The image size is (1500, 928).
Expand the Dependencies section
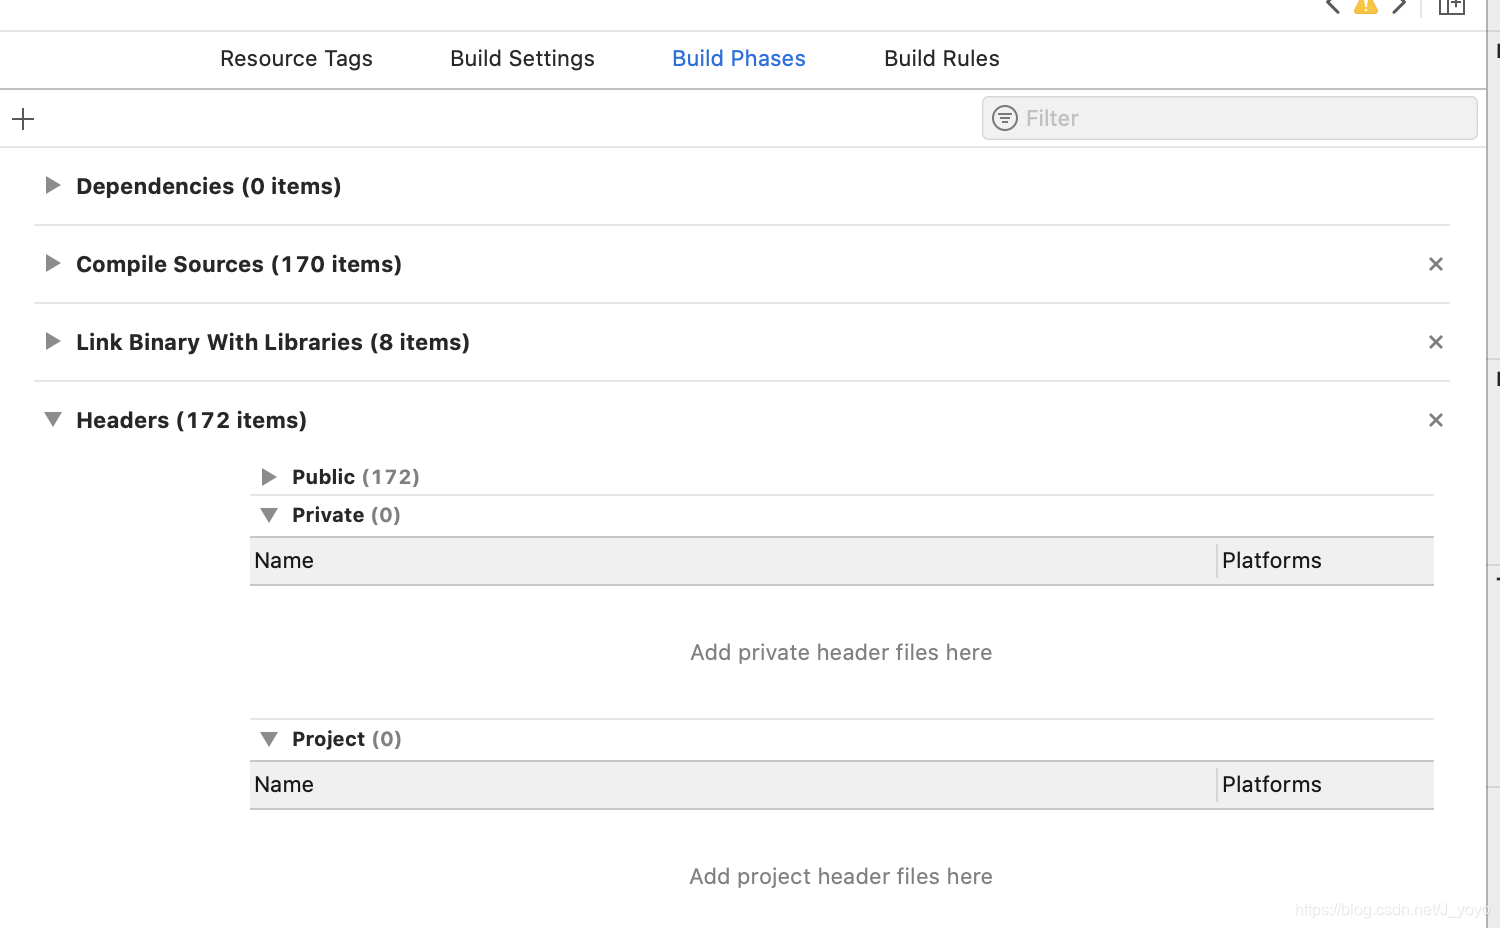click(53, 185)
